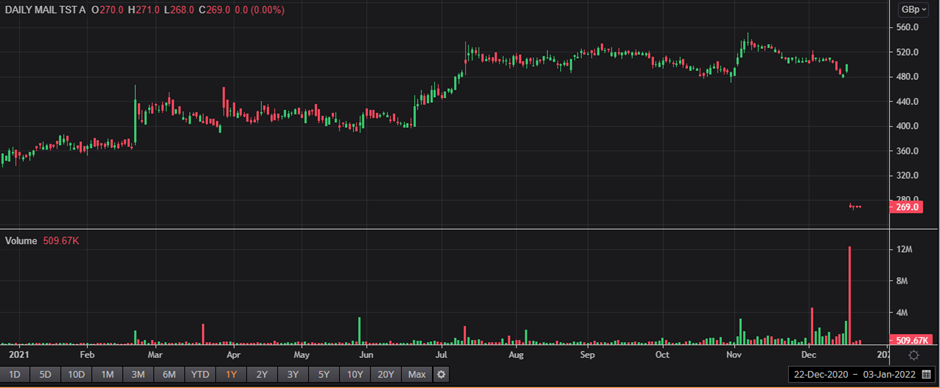Click the May time axis label
Image resolution: width=940 pixels, height=388 pixels.
(302, 354)
